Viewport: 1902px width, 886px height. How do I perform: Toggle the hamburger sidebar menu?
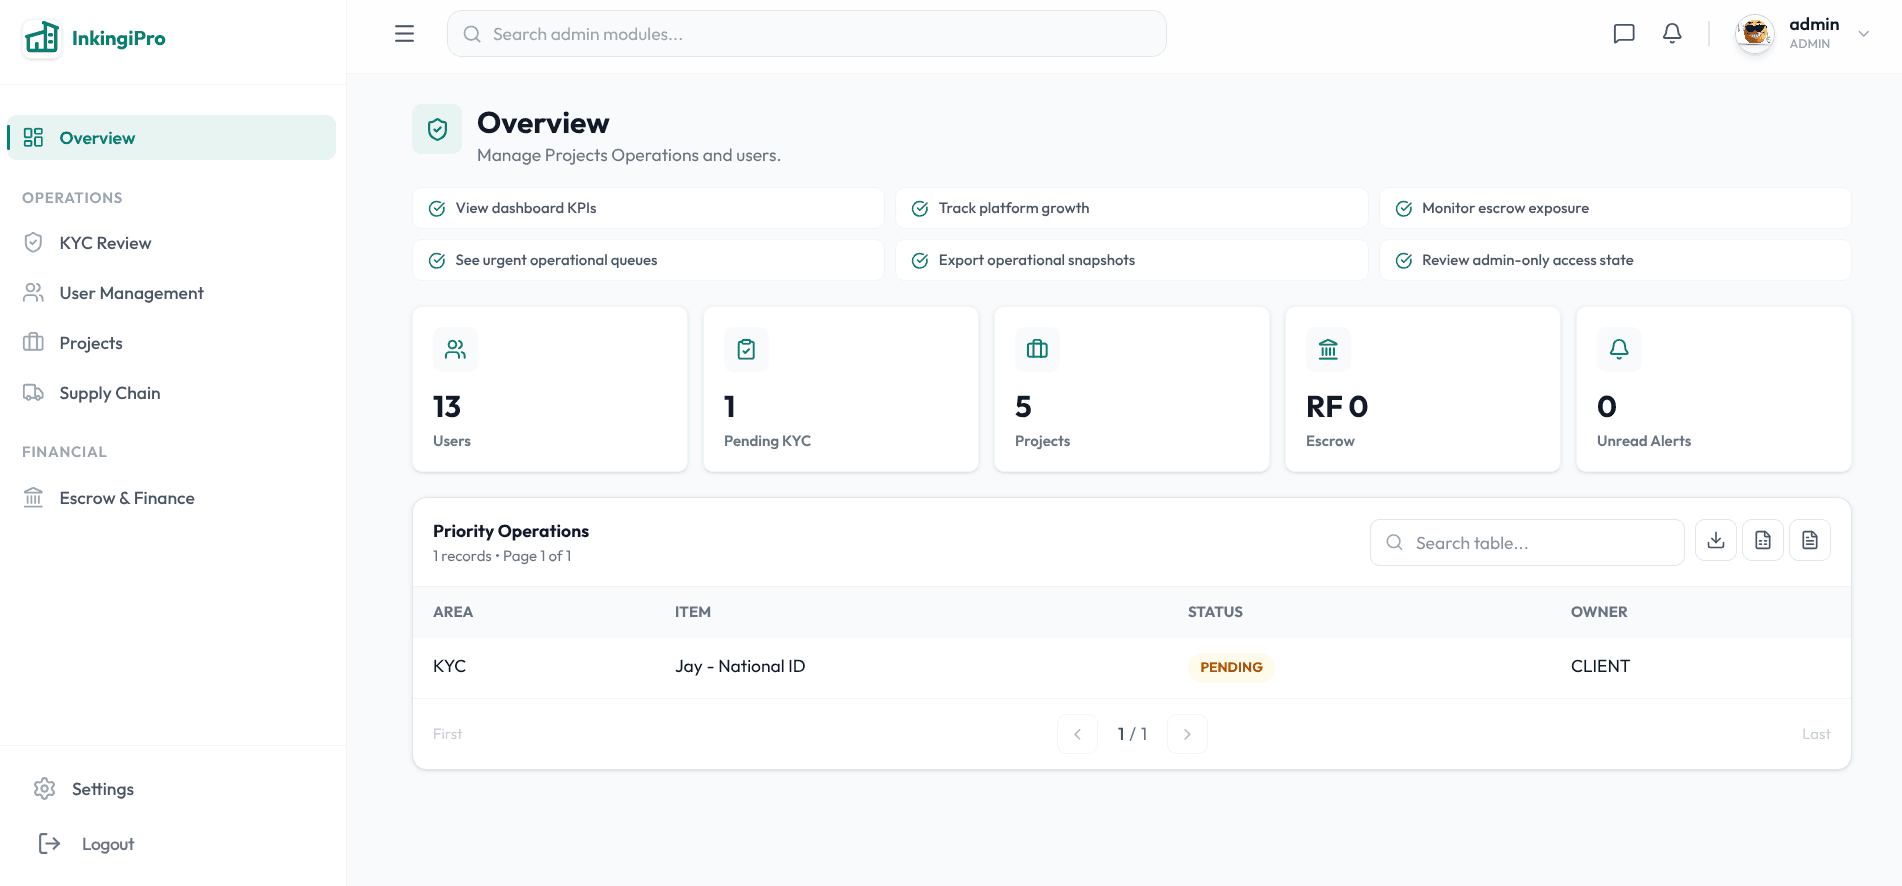coord(404,34)
